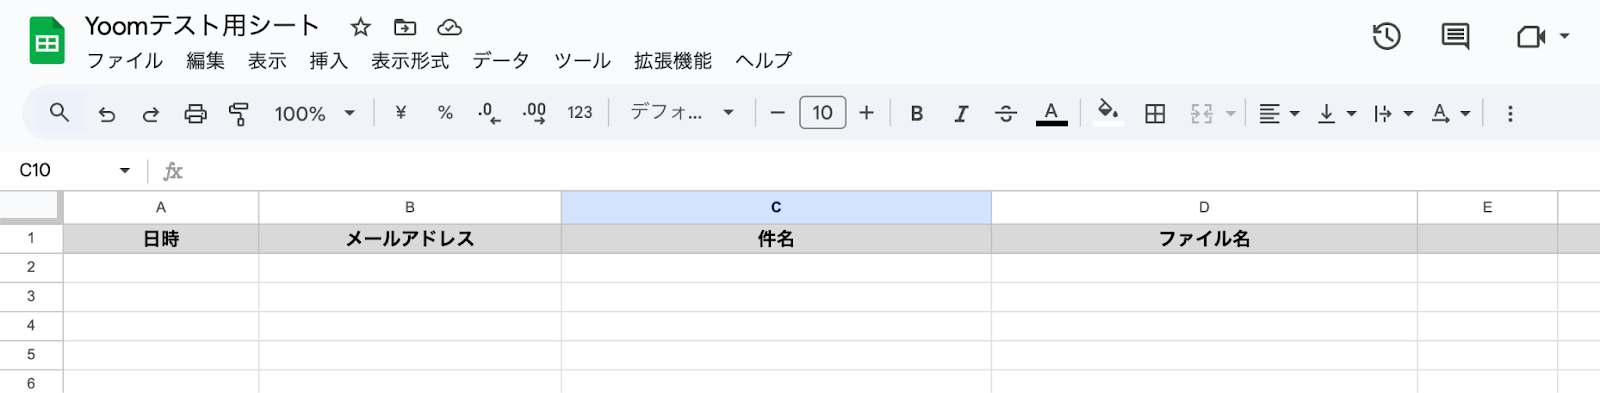Image resolution: width=1600 pixels, height=393 pixels.
Task: Toggle bold formatting
Action: (916, 114)
